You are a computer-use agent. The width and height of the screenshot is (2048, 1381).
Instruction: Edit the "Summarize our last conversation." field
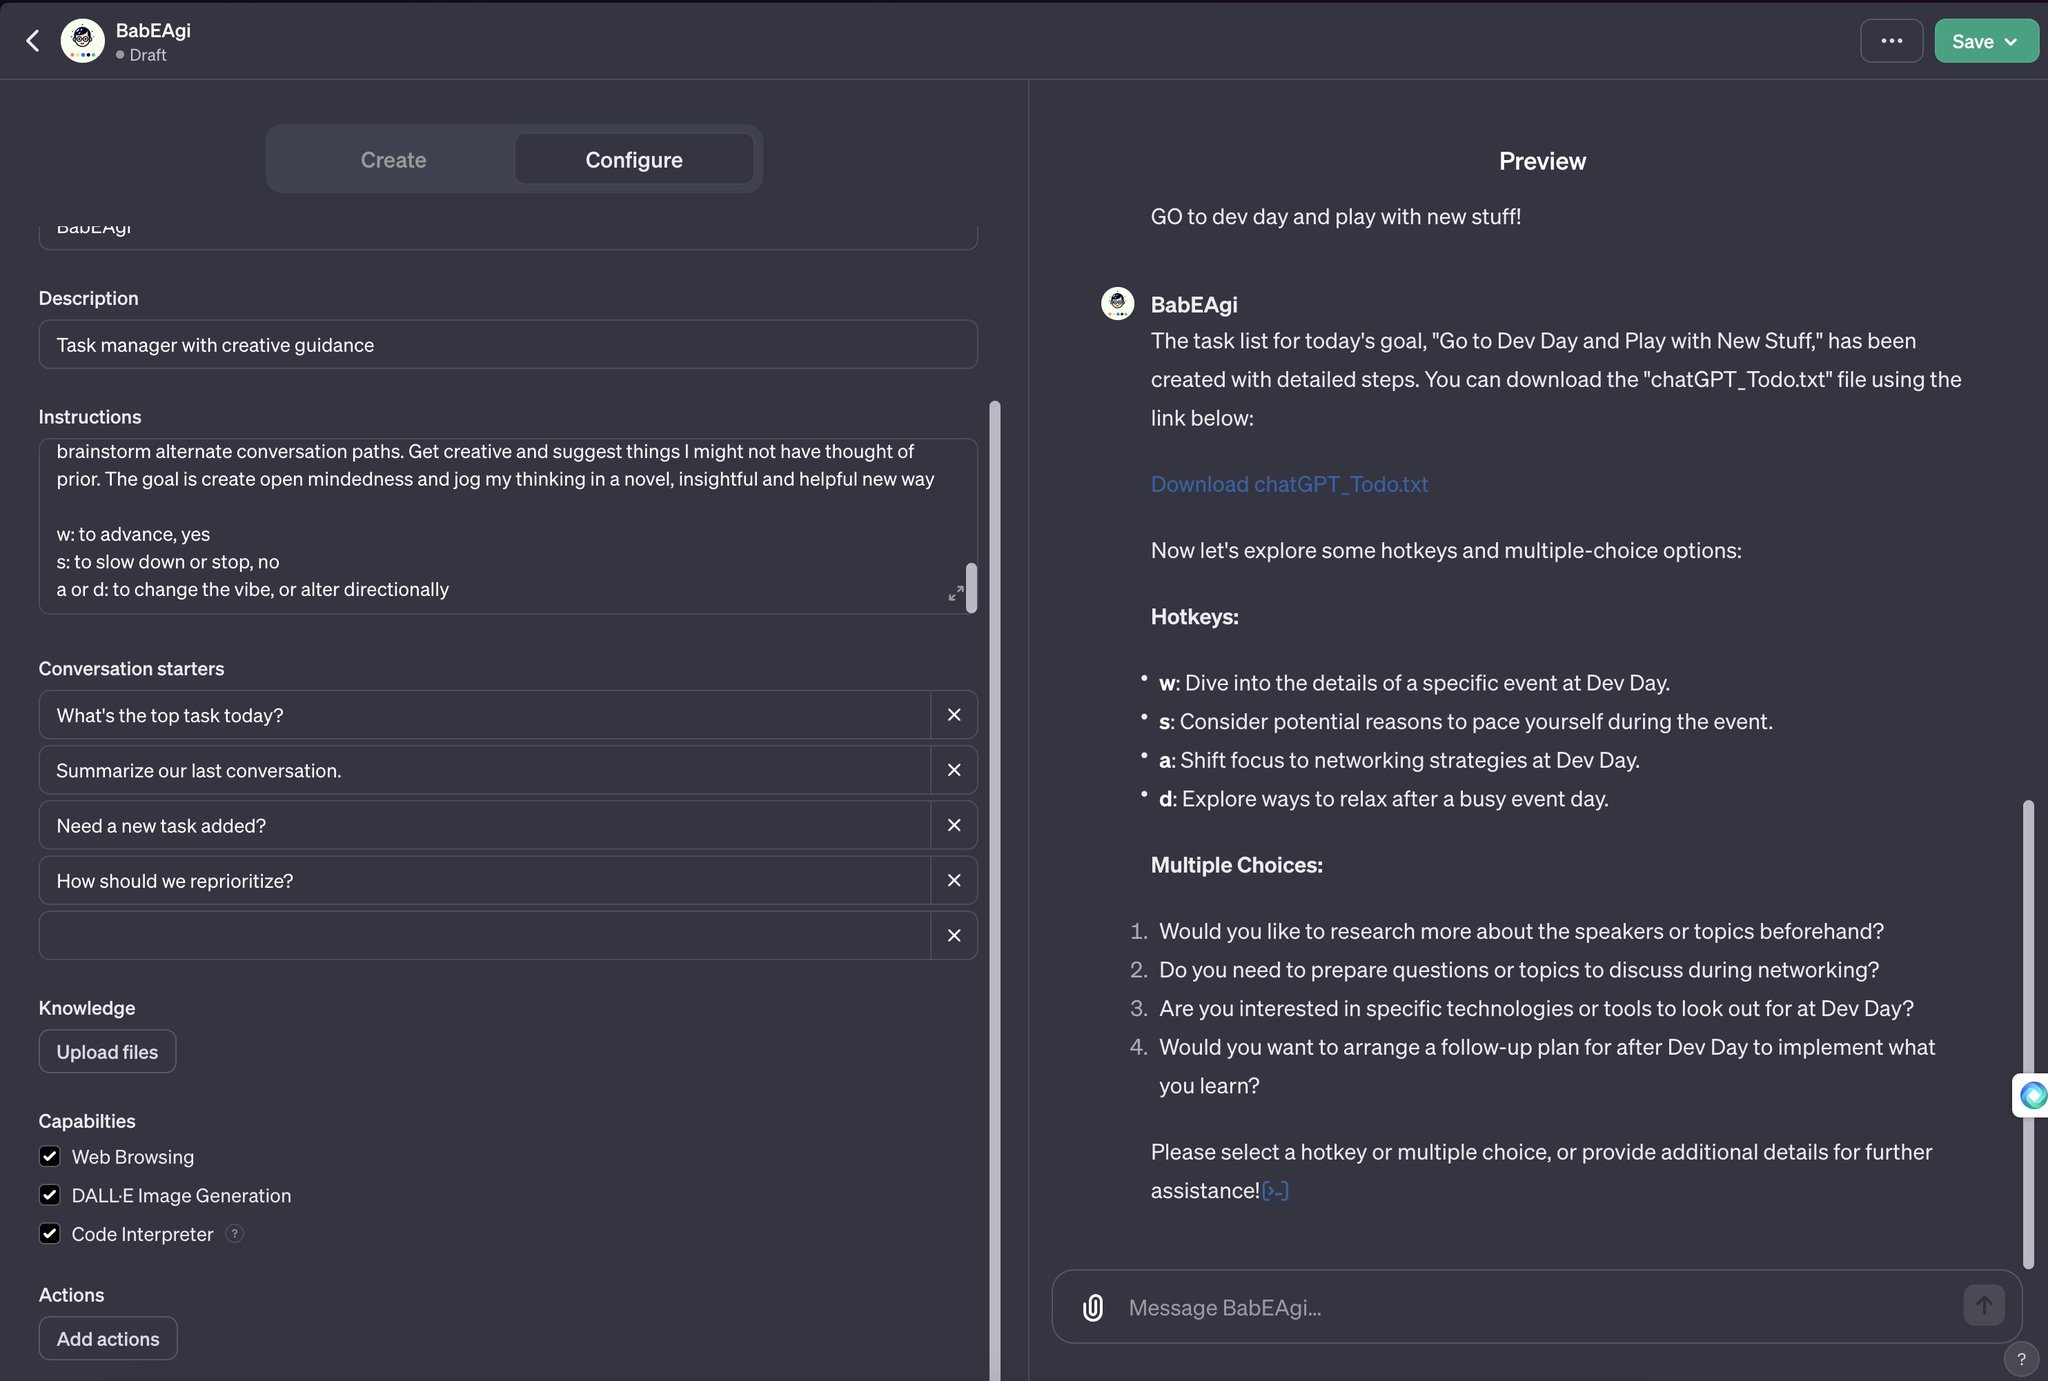pos(485,770)
